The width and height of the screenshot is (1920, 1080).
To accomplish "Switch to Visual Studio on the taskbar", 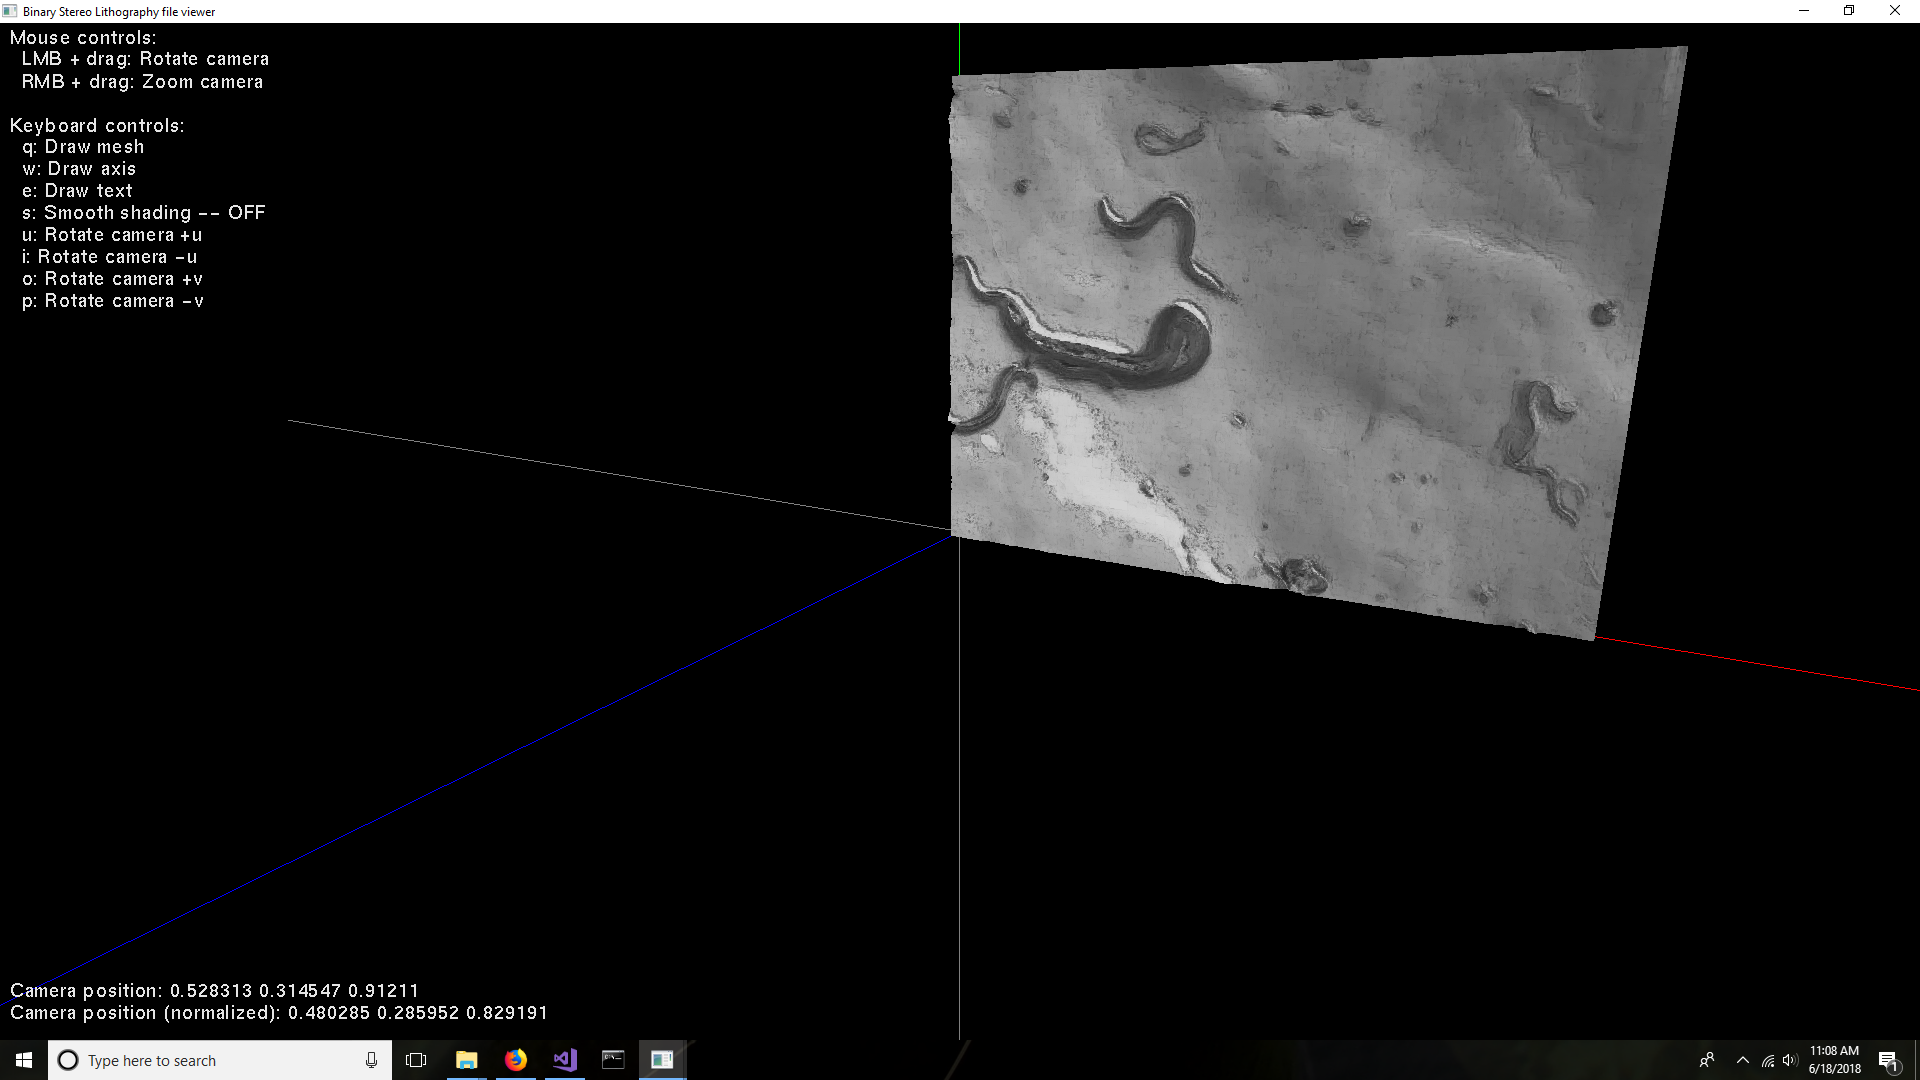I will click(564, 1060).
